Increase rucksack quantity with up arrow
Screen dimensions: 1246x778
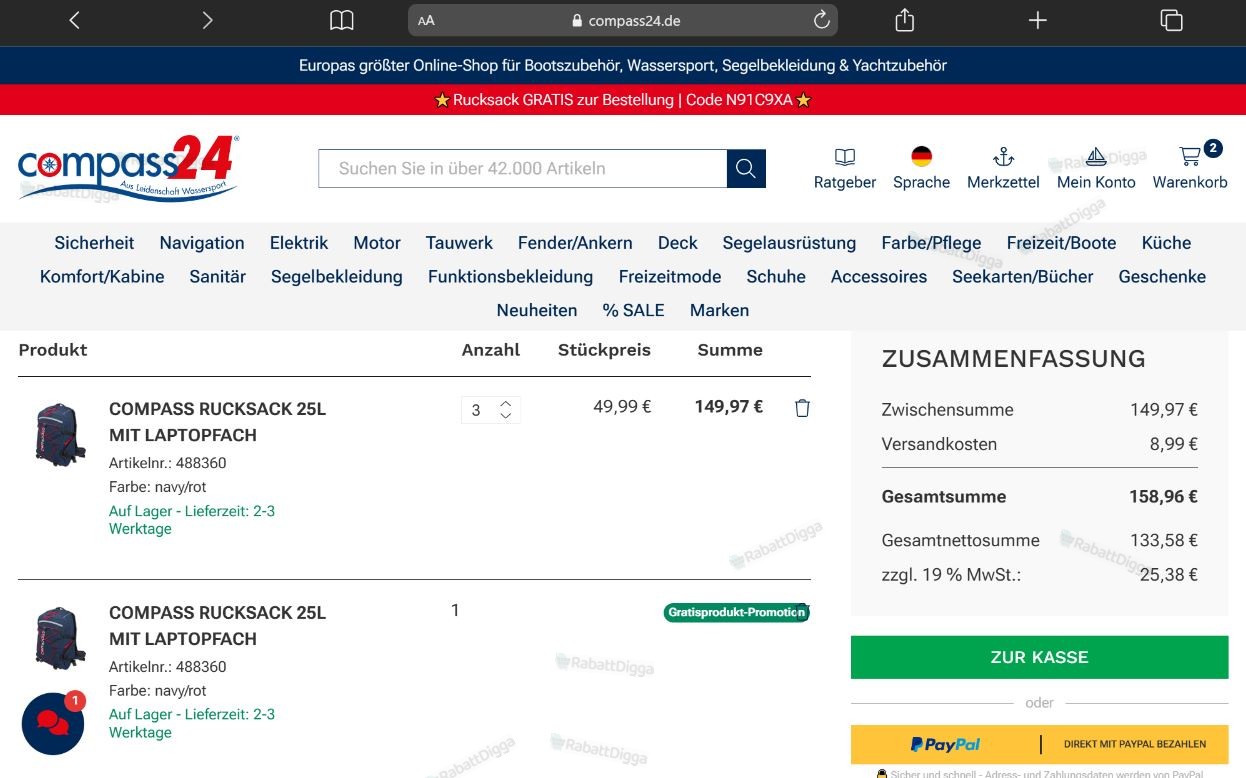pos(506,403)
